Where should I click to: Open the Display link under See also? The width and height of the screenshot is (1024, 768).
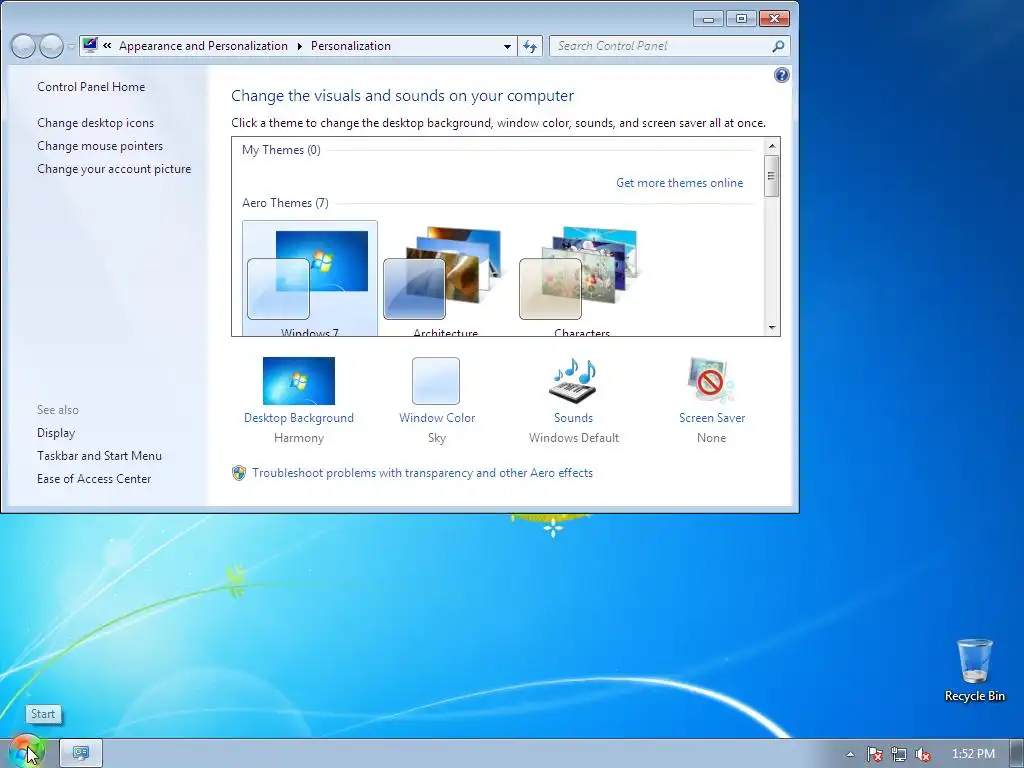(56, 433)
